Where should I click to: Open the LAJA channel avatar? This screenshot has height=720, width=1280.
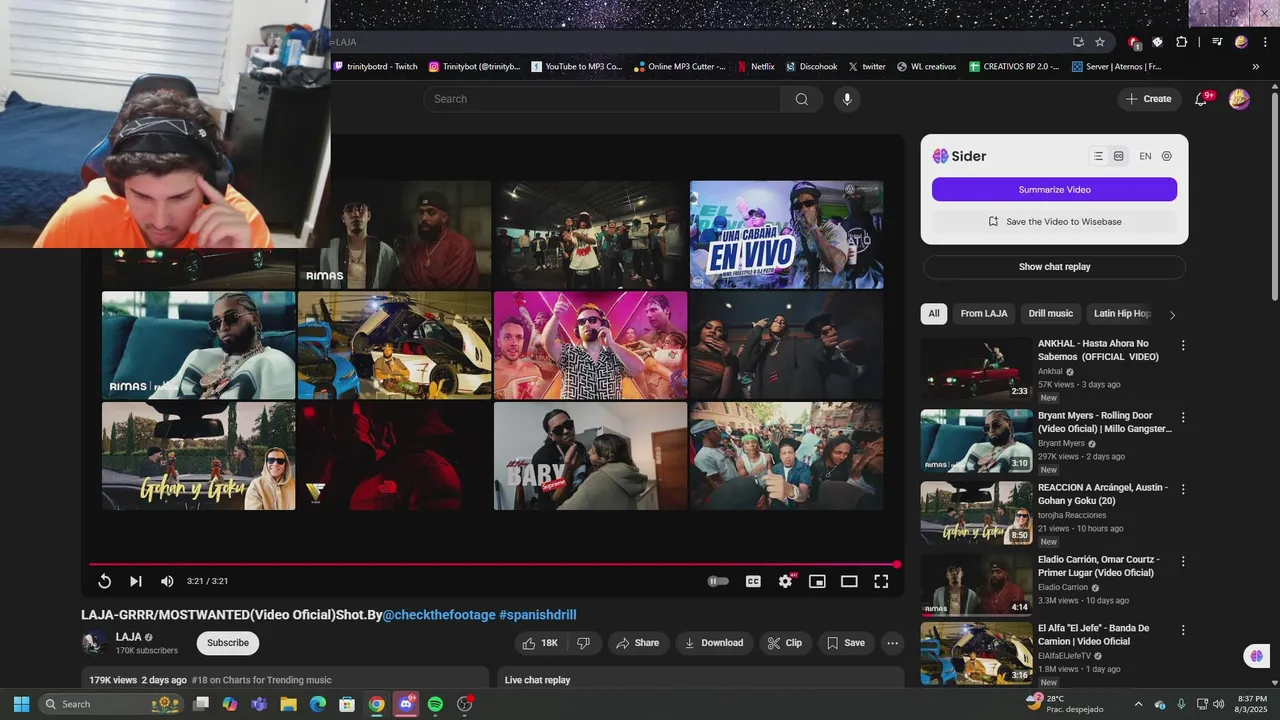tap(95, 643)
